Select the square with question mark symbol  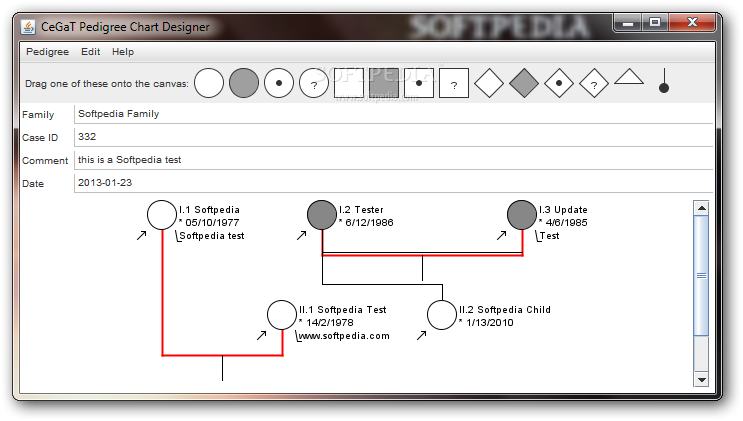tap(454, 83)
